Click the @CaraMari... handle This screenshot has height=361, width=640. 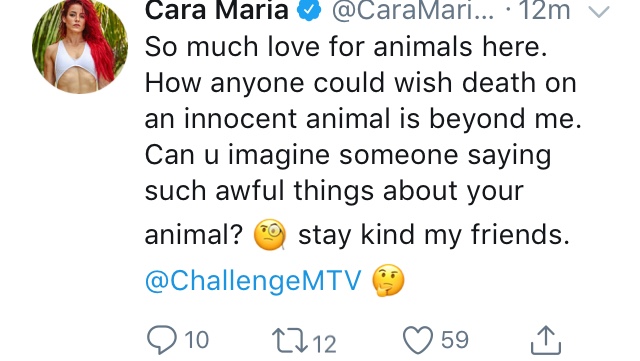click(x=413, y=11)
